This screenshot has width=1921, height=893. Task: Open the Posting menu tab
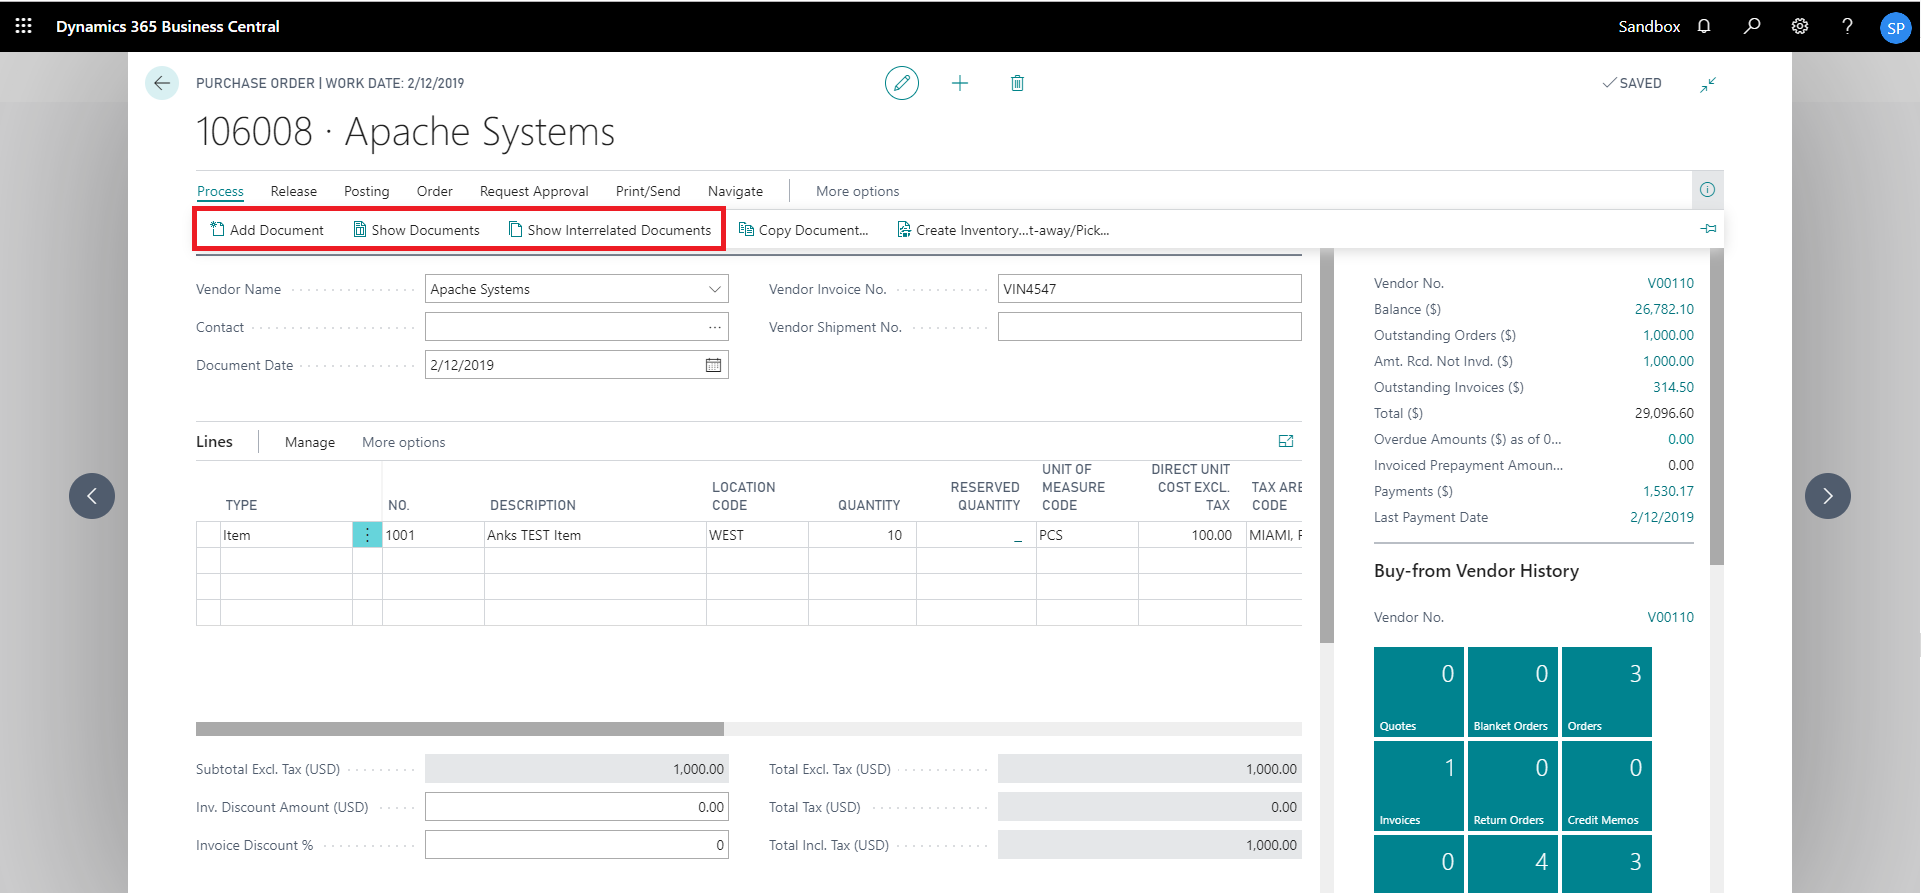(366, 191)
